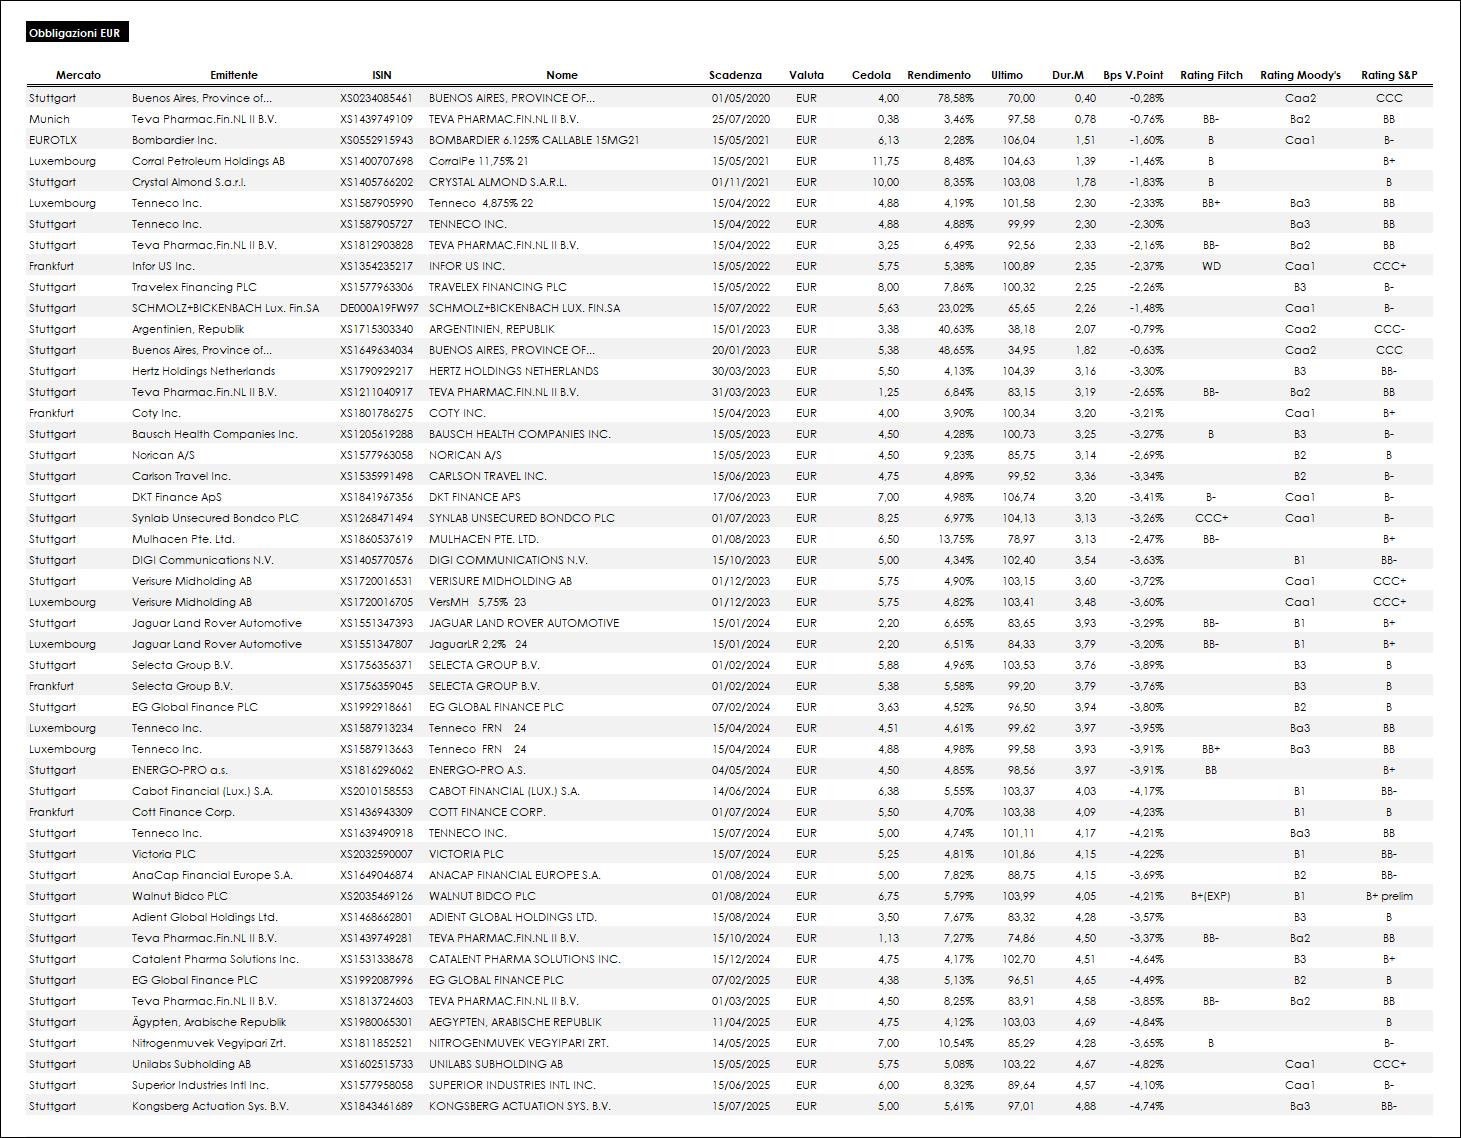1461x1138 pixels.
Task: Click the name cell "JaguarLR 2,2% 24"
Action: pos(478,644)
